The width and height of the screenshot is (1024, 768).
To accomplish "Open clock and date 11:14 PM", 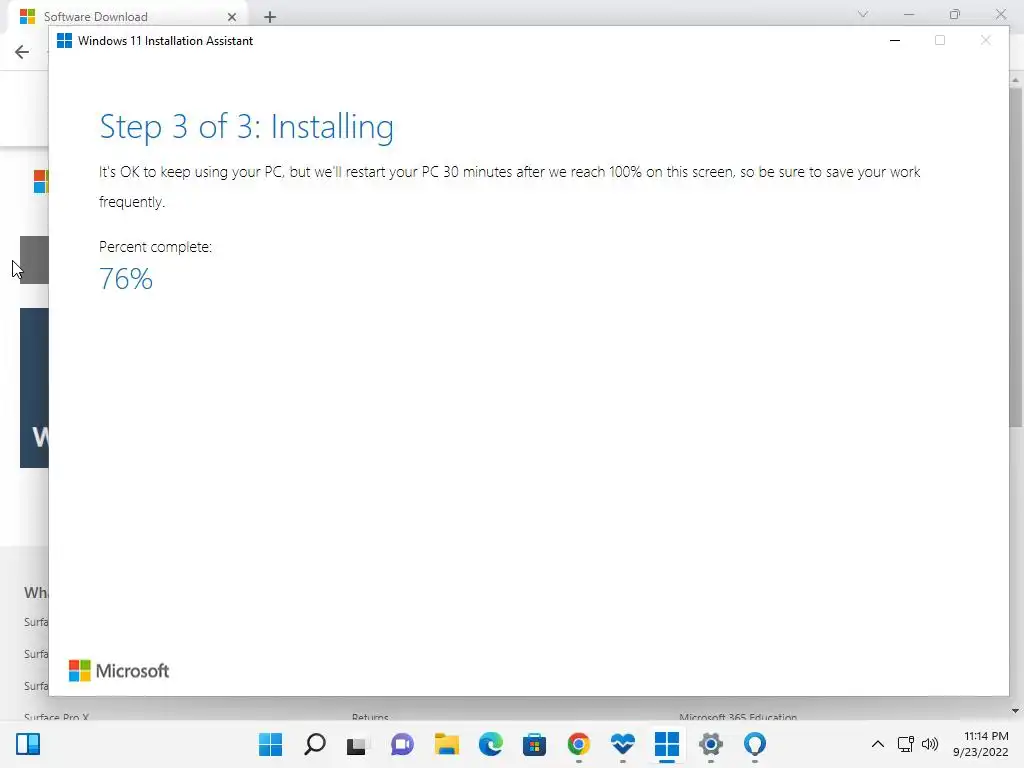I will pos(980,744).
